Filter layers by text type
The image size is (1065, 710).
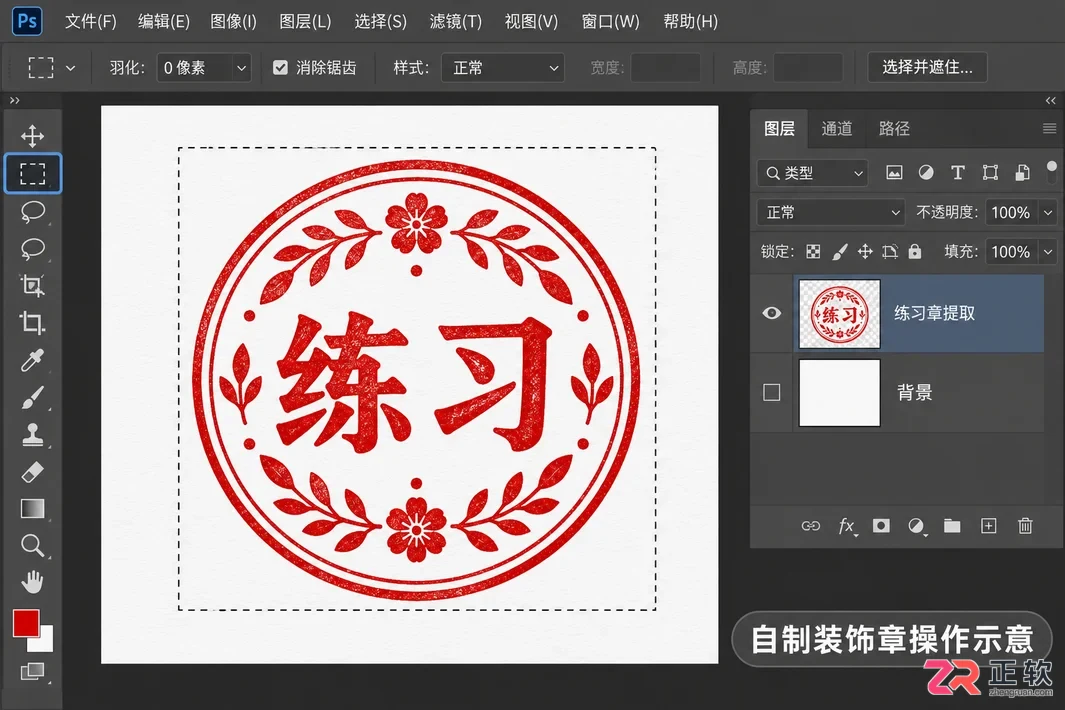958,173
